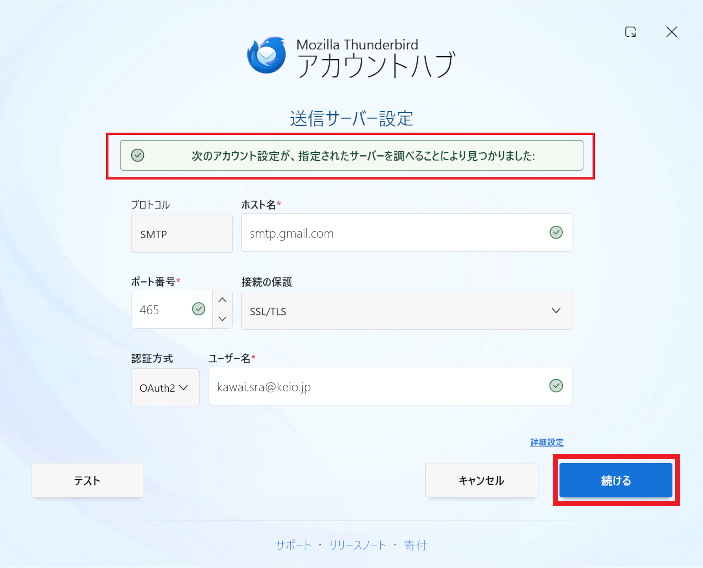Click the checkmark icon in ホスト名 field
Screen dimensions: 703x568
click(556, 233)
